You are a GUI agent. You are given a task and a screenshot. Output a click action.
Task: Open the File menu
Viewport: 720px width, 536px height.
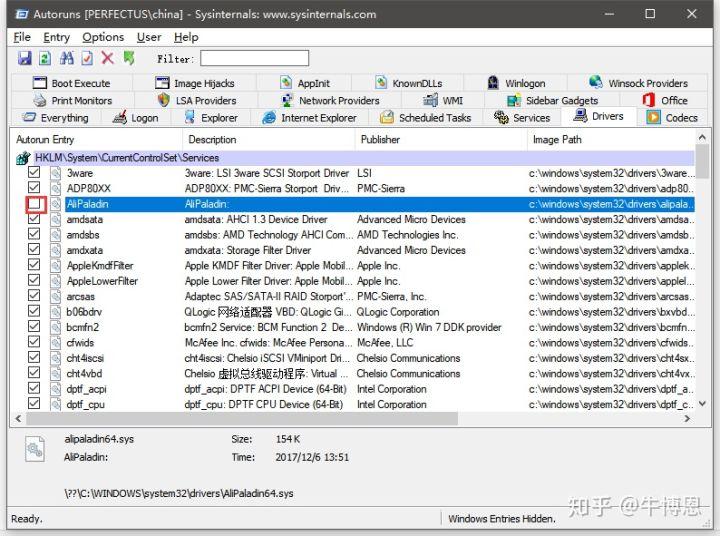click(x=22, y=37)
